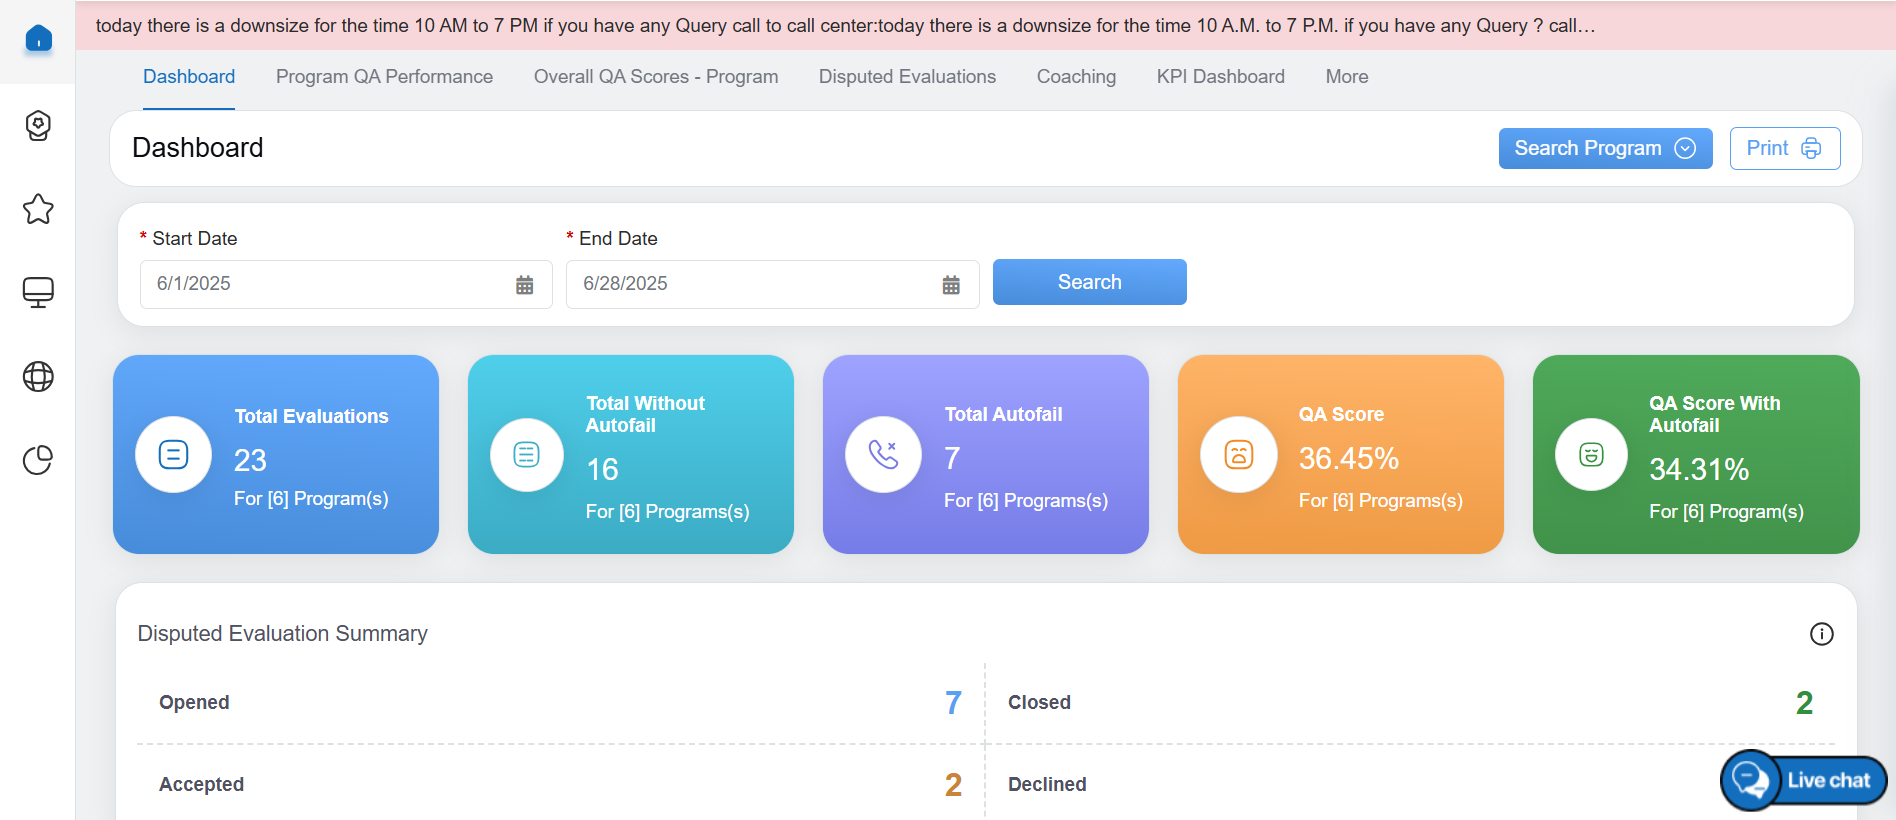The image size is (1896, 820).
Task: Go to the KPI Dashboard tab
Action: click(1220, 77)
